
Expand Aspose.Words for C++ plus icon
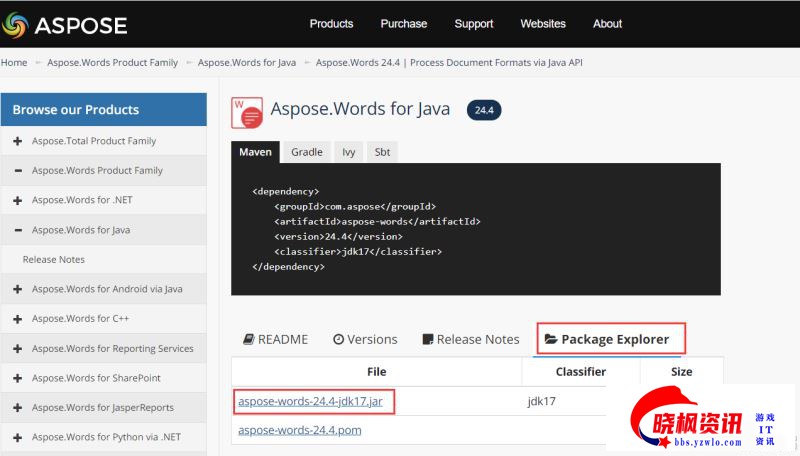tap(18, 319)
